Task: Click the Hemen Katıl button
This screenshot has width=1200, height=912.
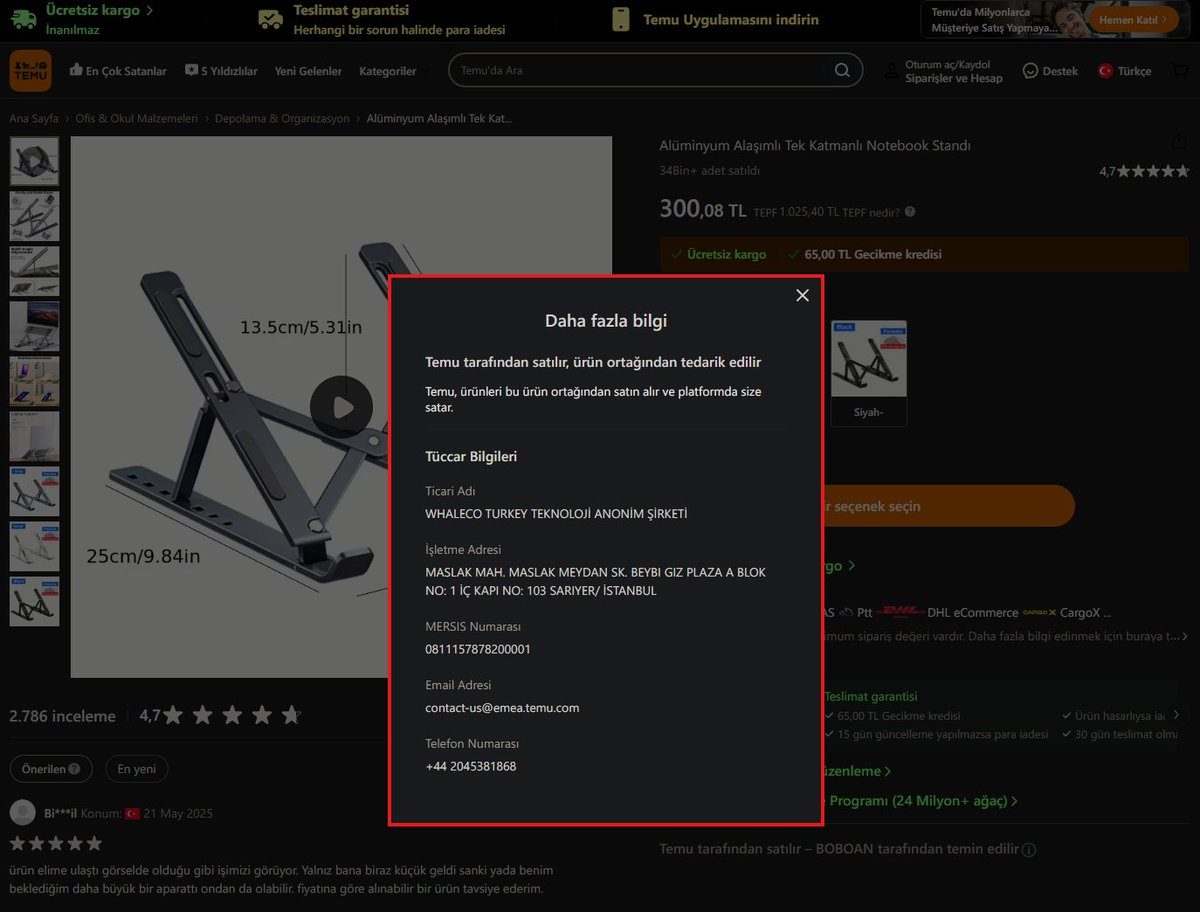Action: [x=1135, y=19]
